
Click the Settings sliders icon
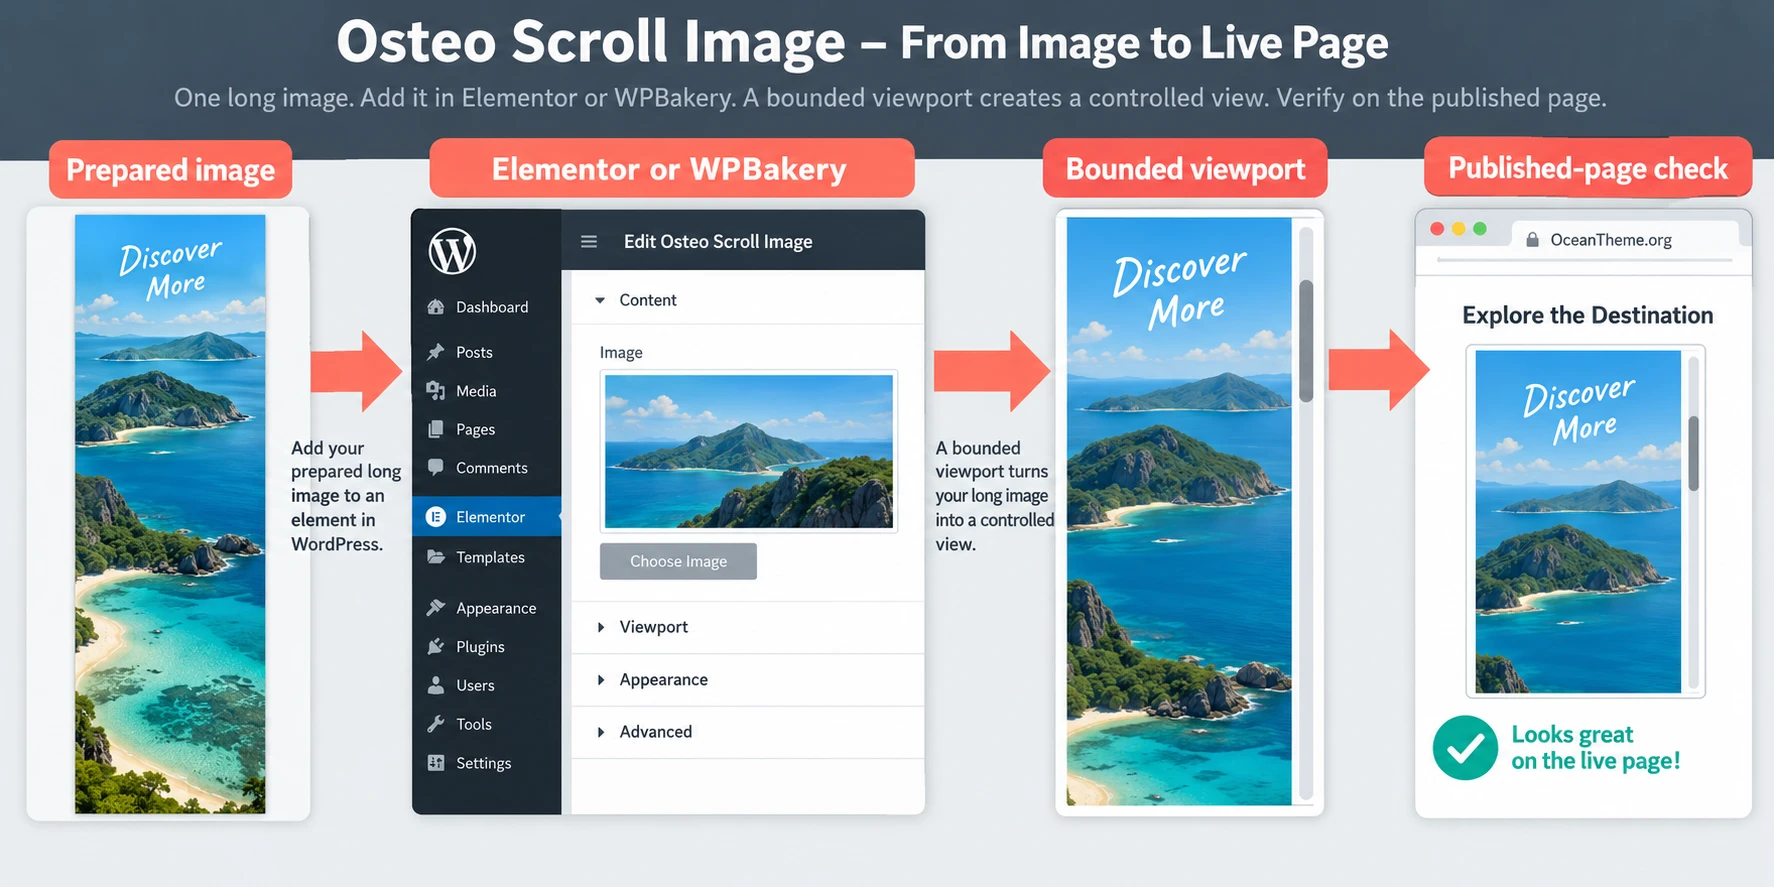436,763
